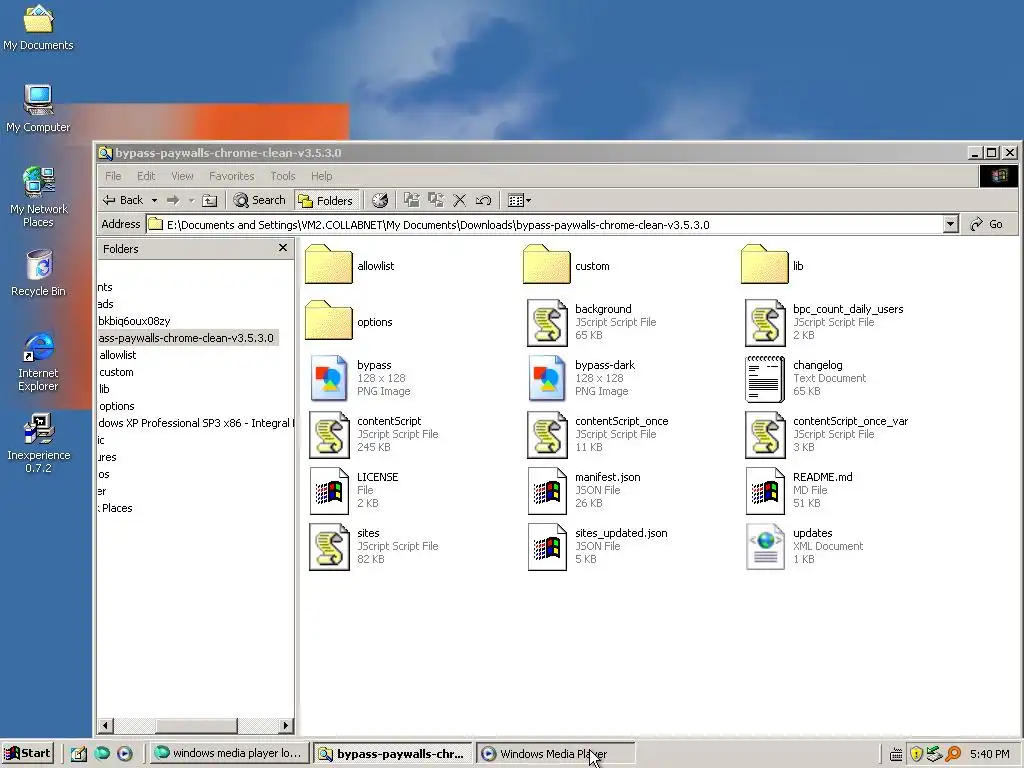
Task: Open the Back history dropdown arrow
Action: coord(154,200)
